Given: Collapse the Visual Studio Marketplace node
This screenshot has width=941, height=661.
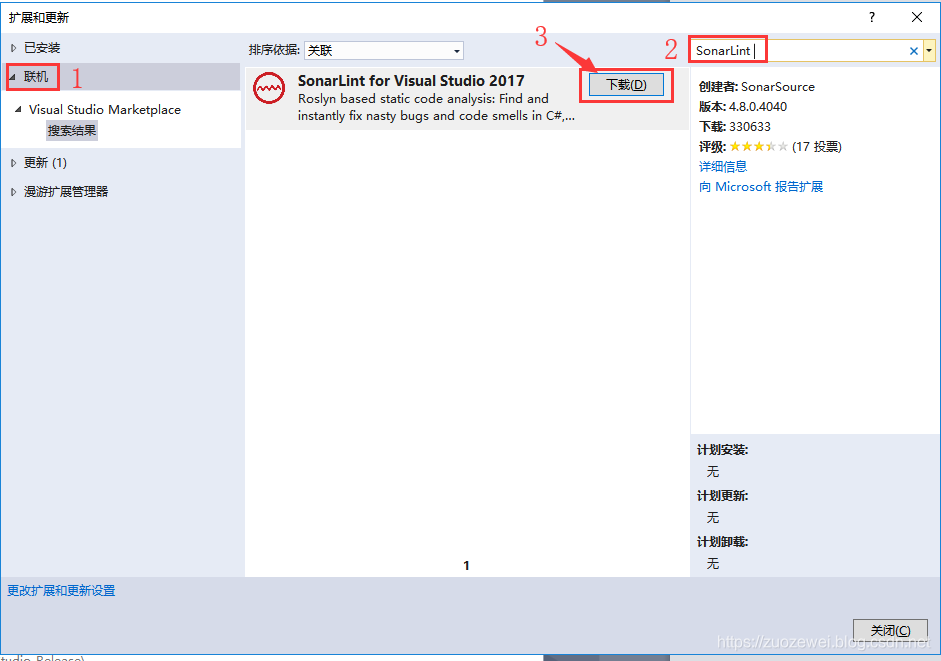Looking at the screenshot, I should click(18, 109).
